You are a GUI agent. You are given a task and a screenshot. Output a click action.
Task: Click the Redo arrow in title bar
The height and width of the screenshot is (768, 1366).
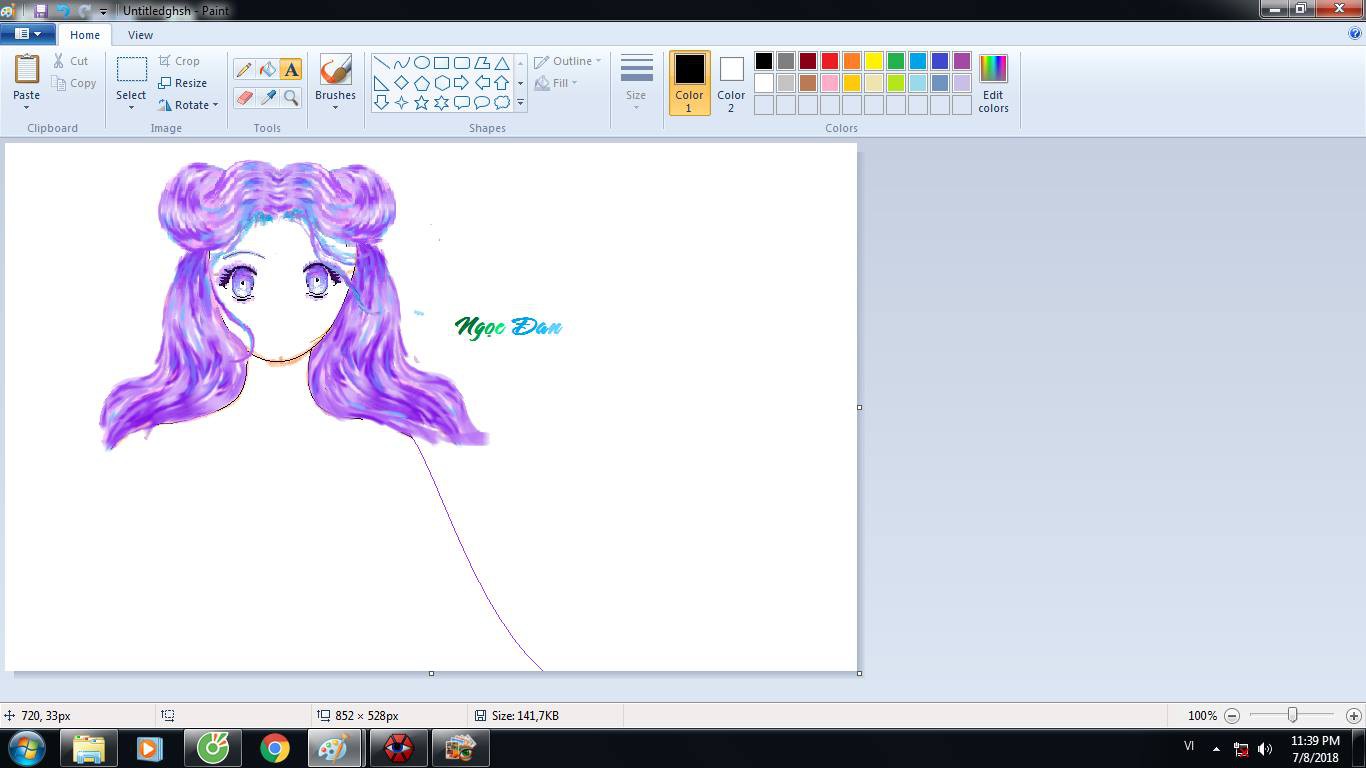(84, 11)
